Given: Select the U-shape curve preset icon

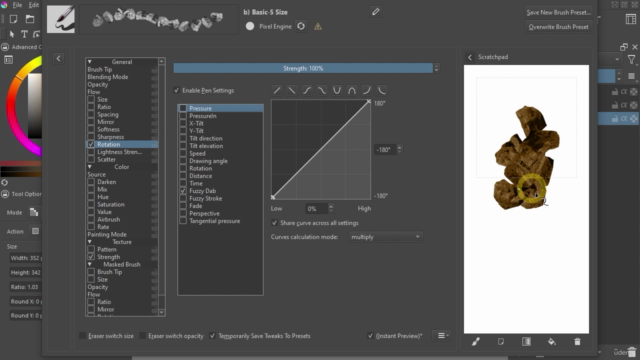Looking at the screenshot, I should [337, 90].
